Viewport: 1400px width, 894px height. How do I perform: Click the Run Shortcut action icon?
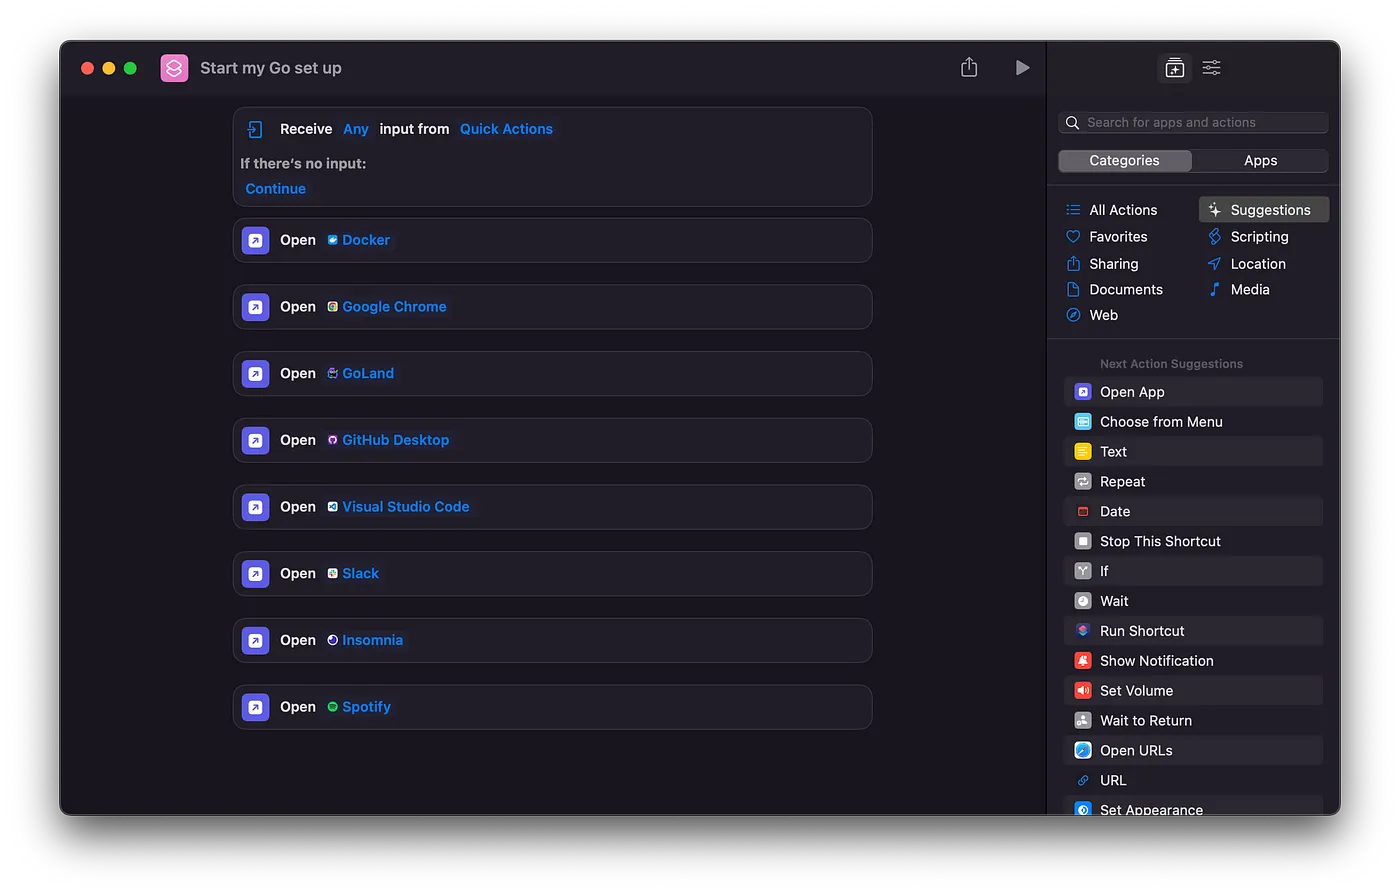1083,631
